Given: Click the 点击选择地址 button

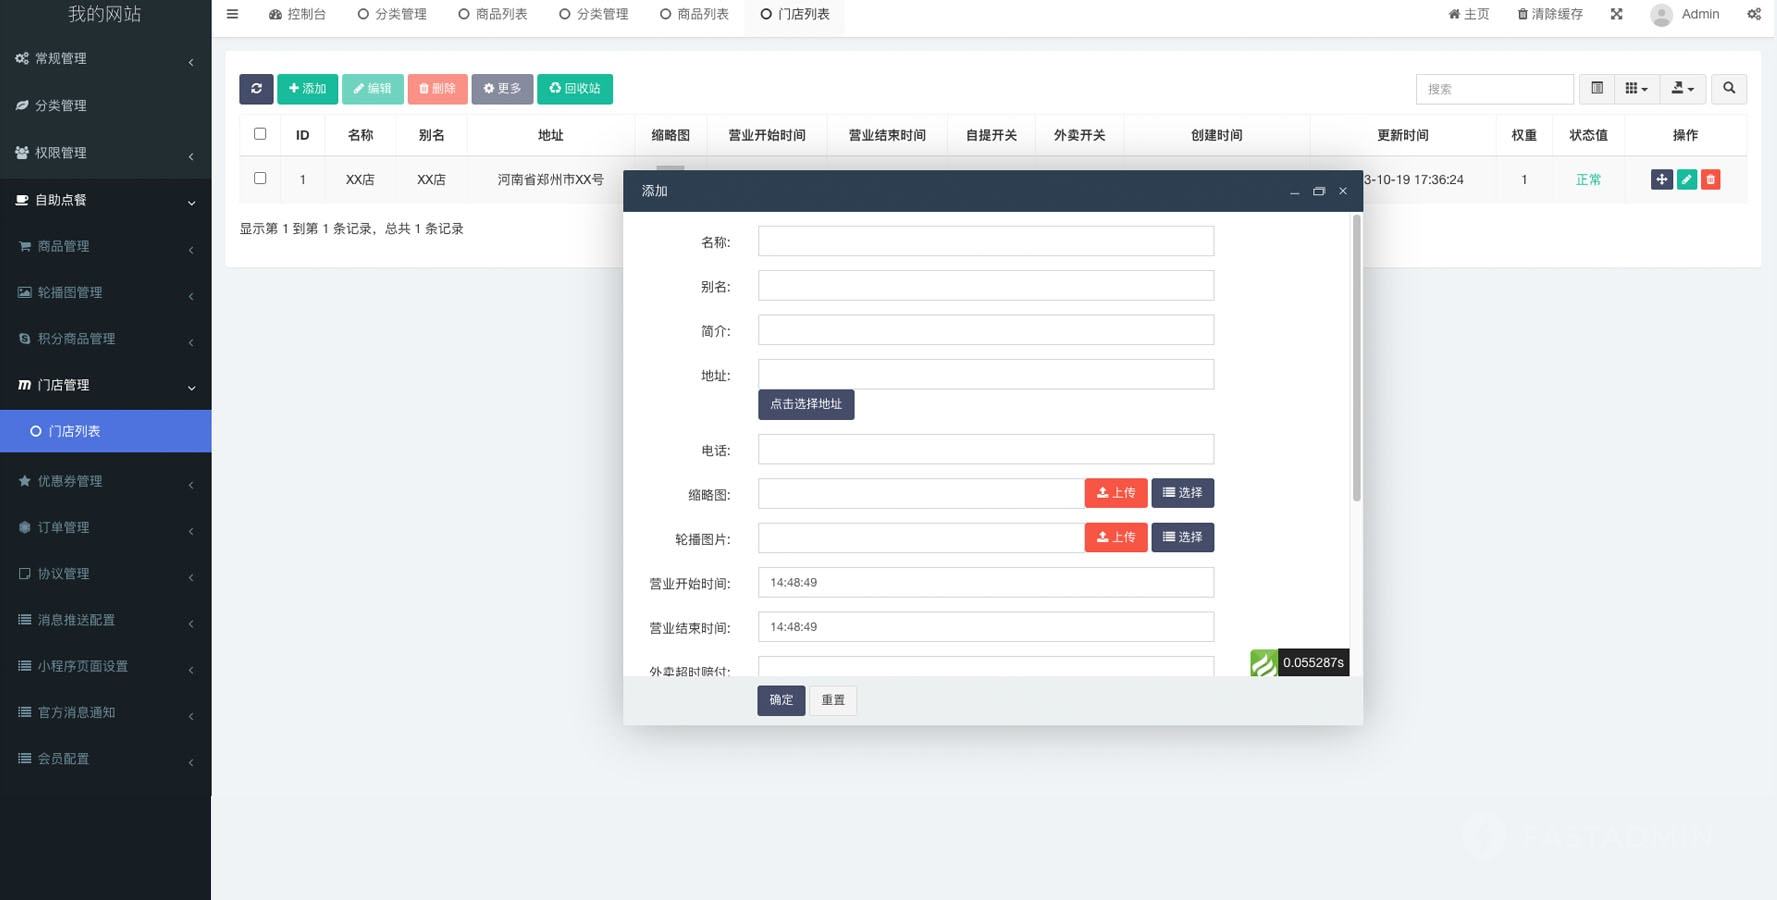Looking at the screenshot, I should [x=805, y=404].
